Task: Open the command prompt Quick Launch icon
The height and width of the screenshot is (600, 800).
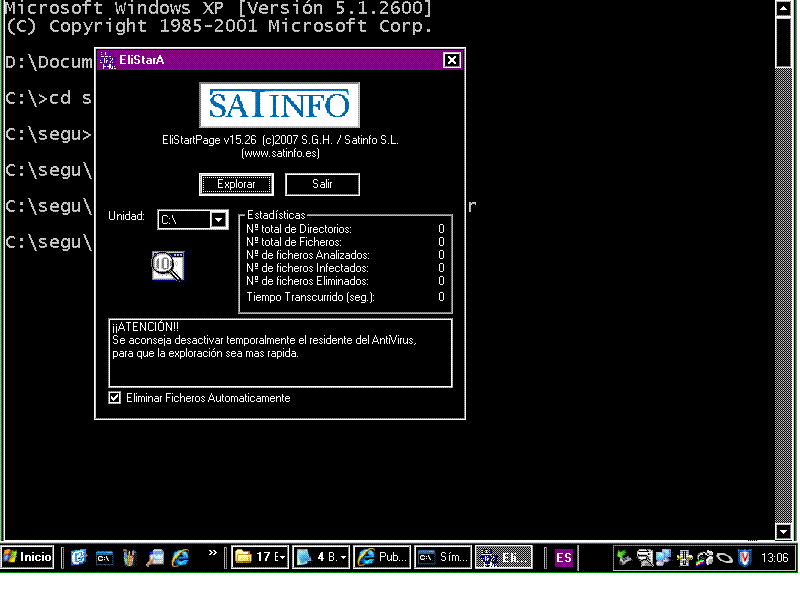Action: pos(104,557)
